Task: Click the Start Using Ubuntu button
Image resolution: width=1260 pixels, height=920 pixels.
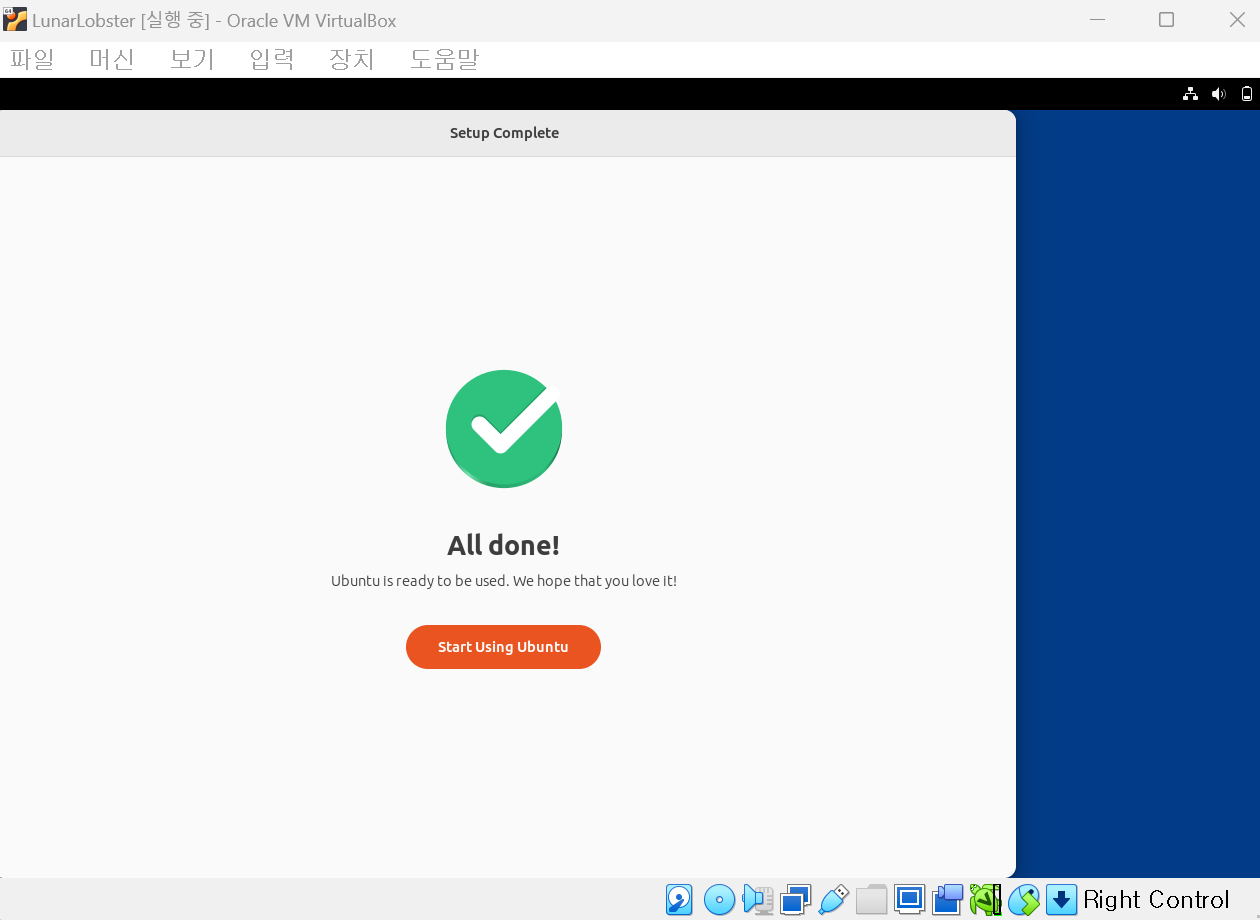Action: click(x=503, y=647)
